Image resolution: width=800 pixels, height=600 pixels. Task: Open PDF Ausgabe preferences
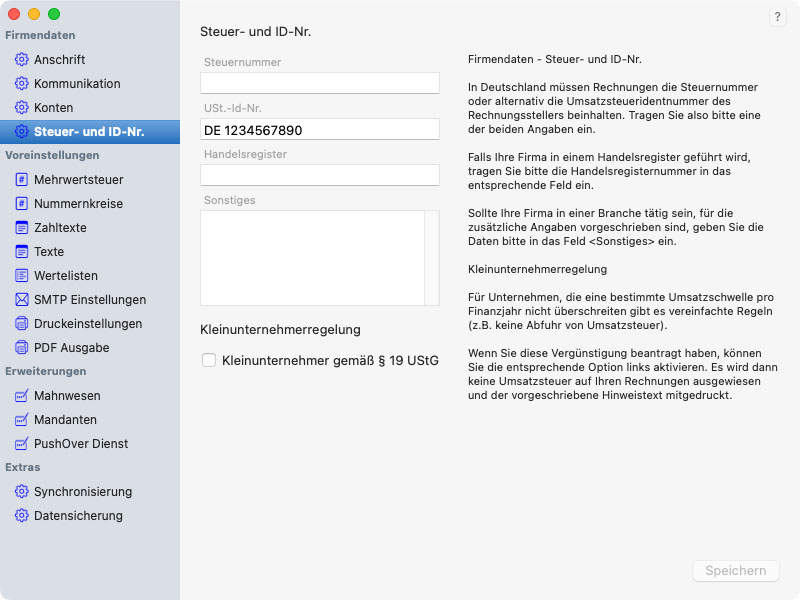pyautogui.click(x=71, y=348)
